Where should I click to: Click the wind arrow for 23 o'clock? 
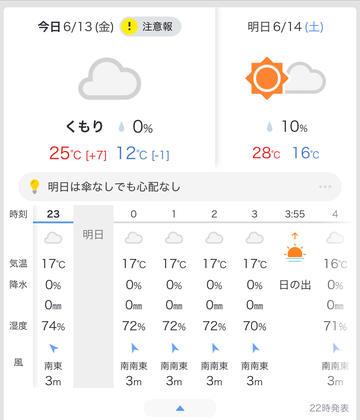[53, 348]
